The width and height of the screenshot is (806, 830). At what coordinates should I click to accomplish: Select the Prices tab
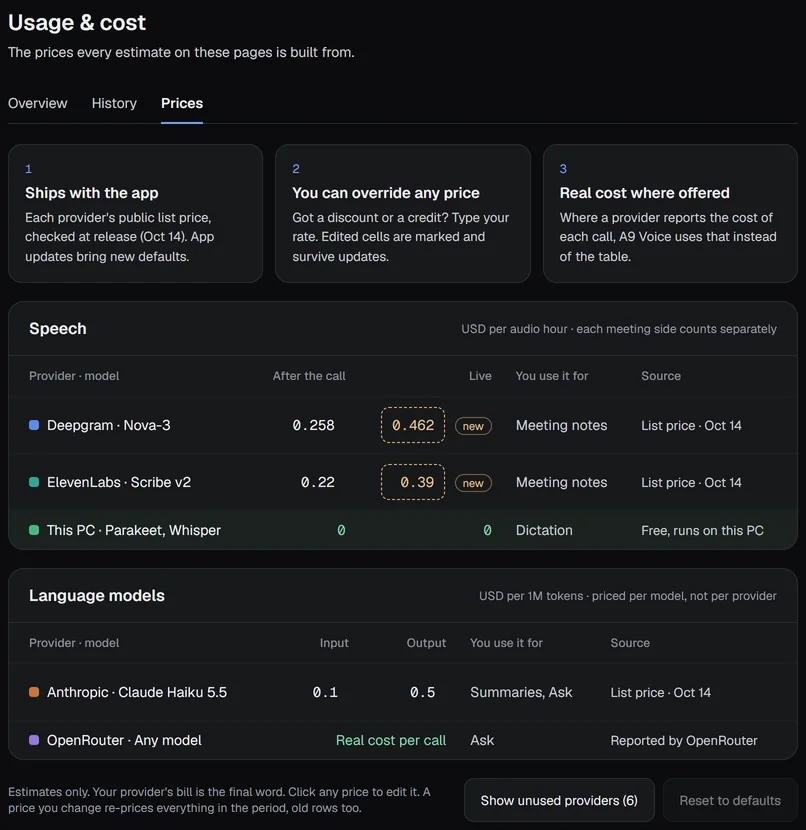tap(182, 103)
